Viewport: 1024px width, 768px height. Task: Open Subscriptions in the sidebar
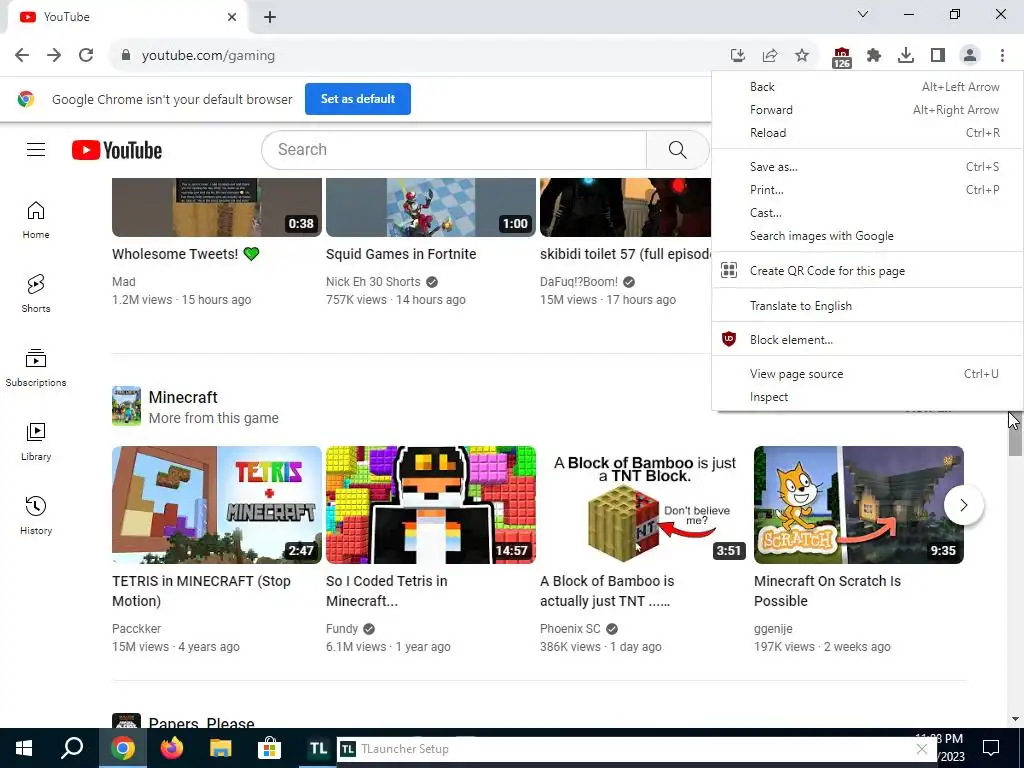(36, 368)
